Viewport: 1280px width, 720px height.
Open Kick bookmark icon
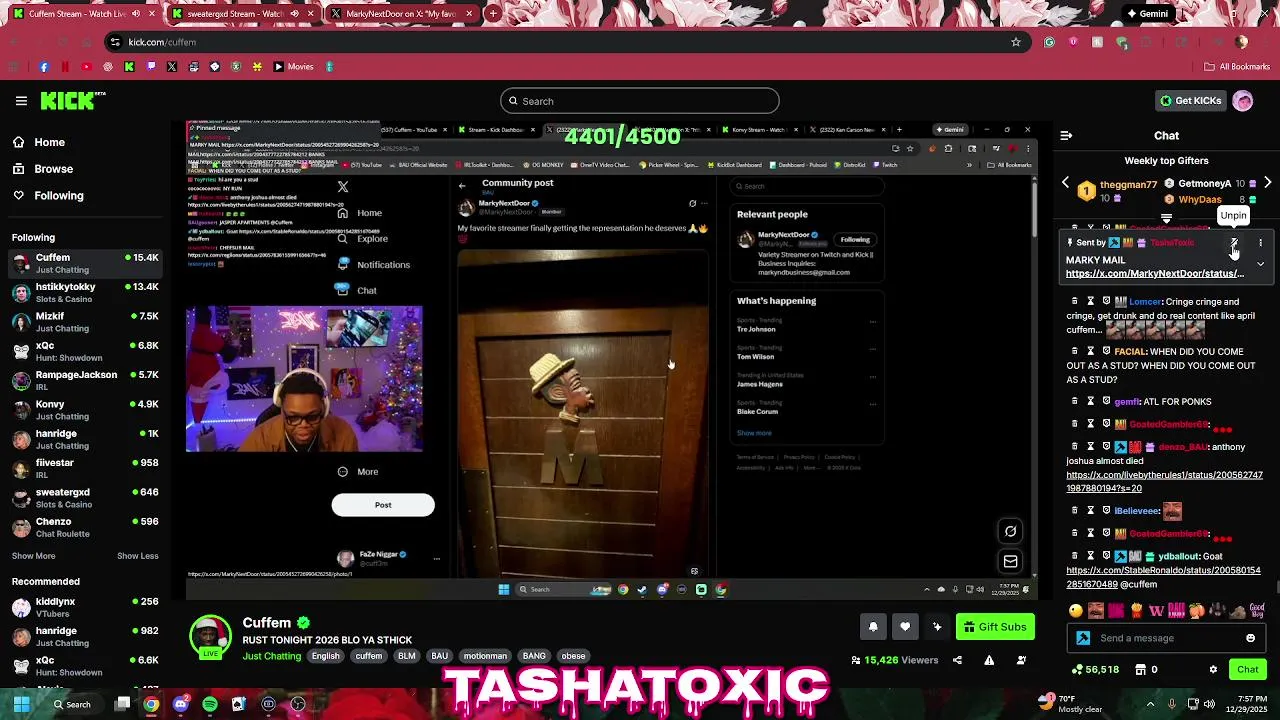pyautogui.click(x=129, y=67)
